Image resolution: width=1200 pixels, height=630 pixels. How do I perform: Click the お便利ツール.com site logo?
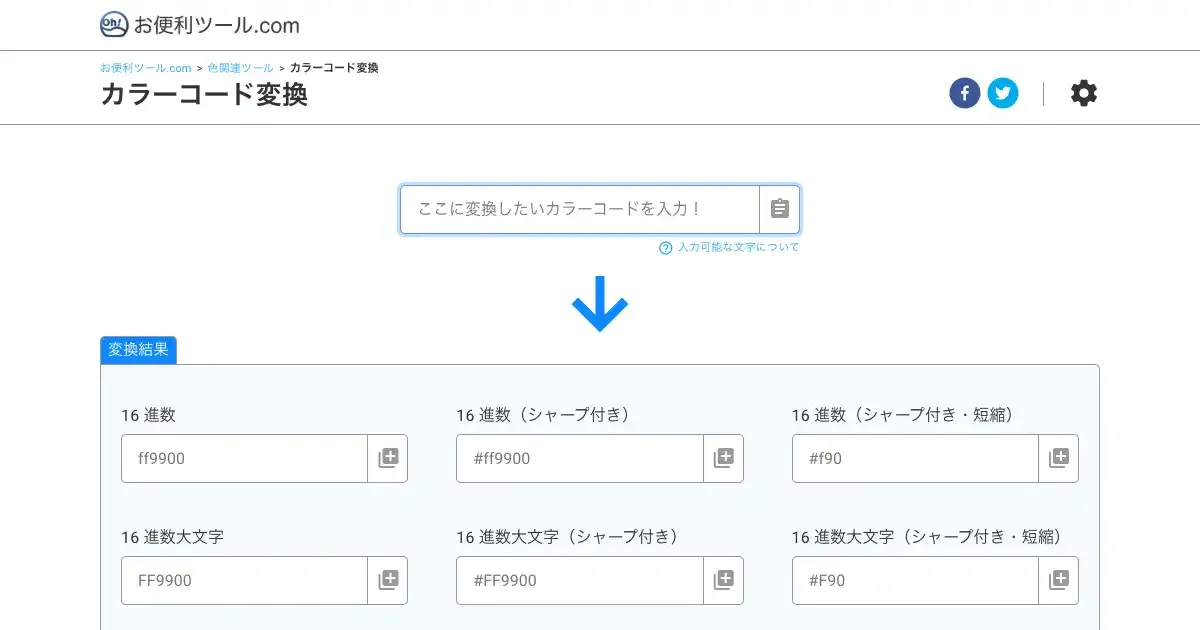[x=200, y=25]
